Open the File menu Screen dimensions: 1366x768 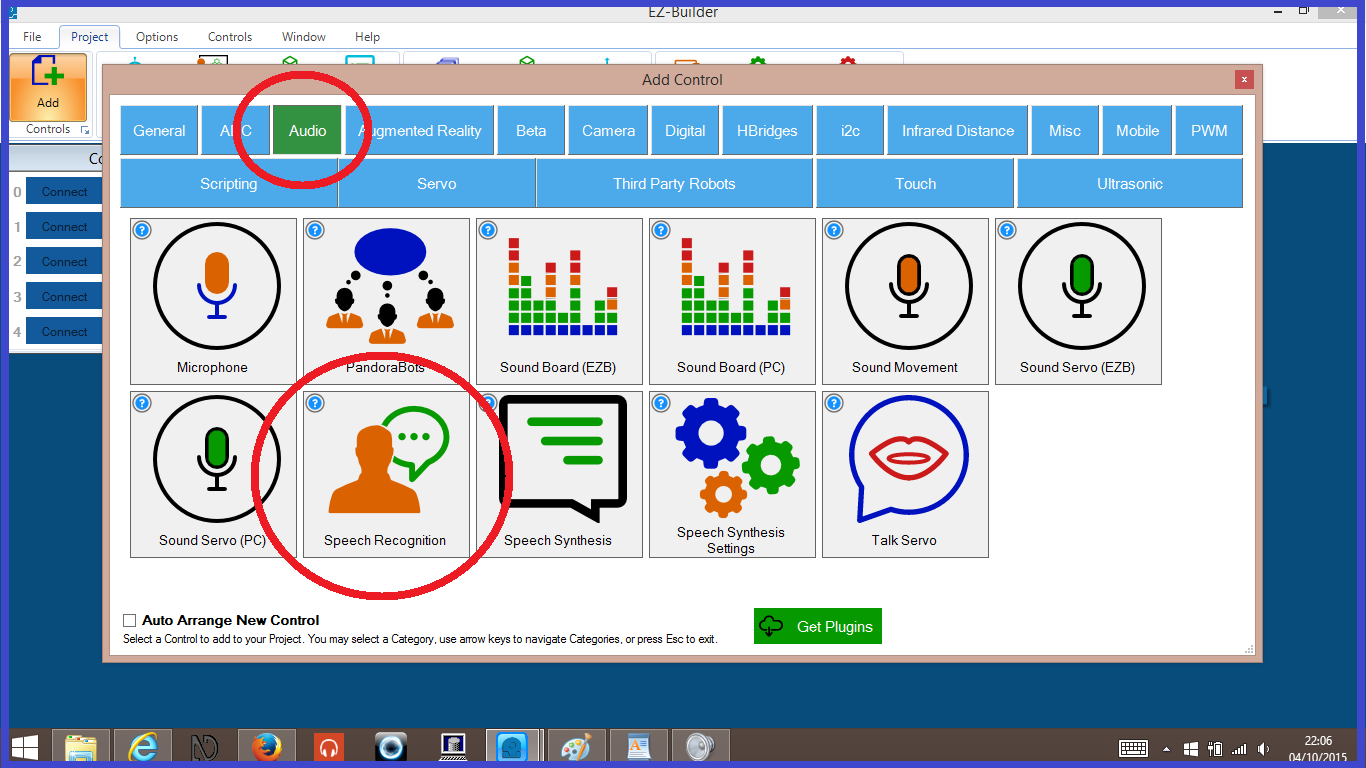32,37
